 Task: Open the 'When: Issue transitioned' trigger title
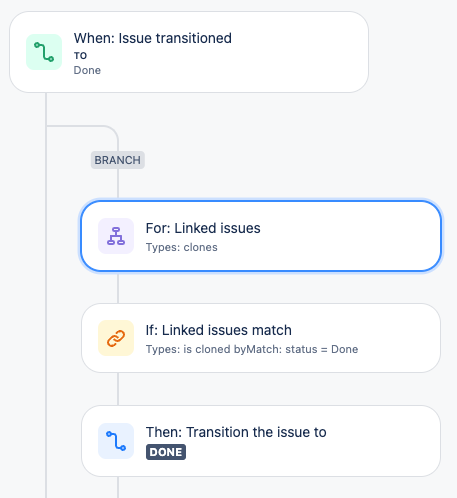pyautogui.click(x=153, y=38)
